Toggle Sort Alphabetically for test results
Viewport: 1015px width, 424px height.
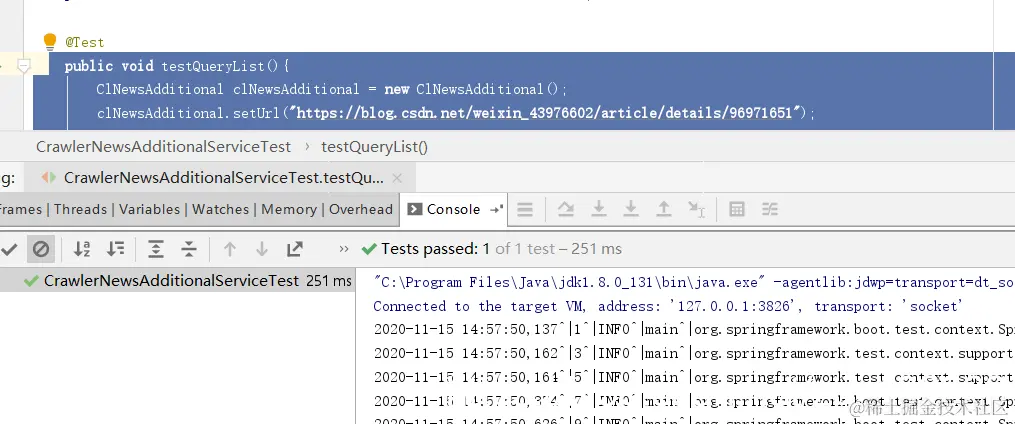82,249
